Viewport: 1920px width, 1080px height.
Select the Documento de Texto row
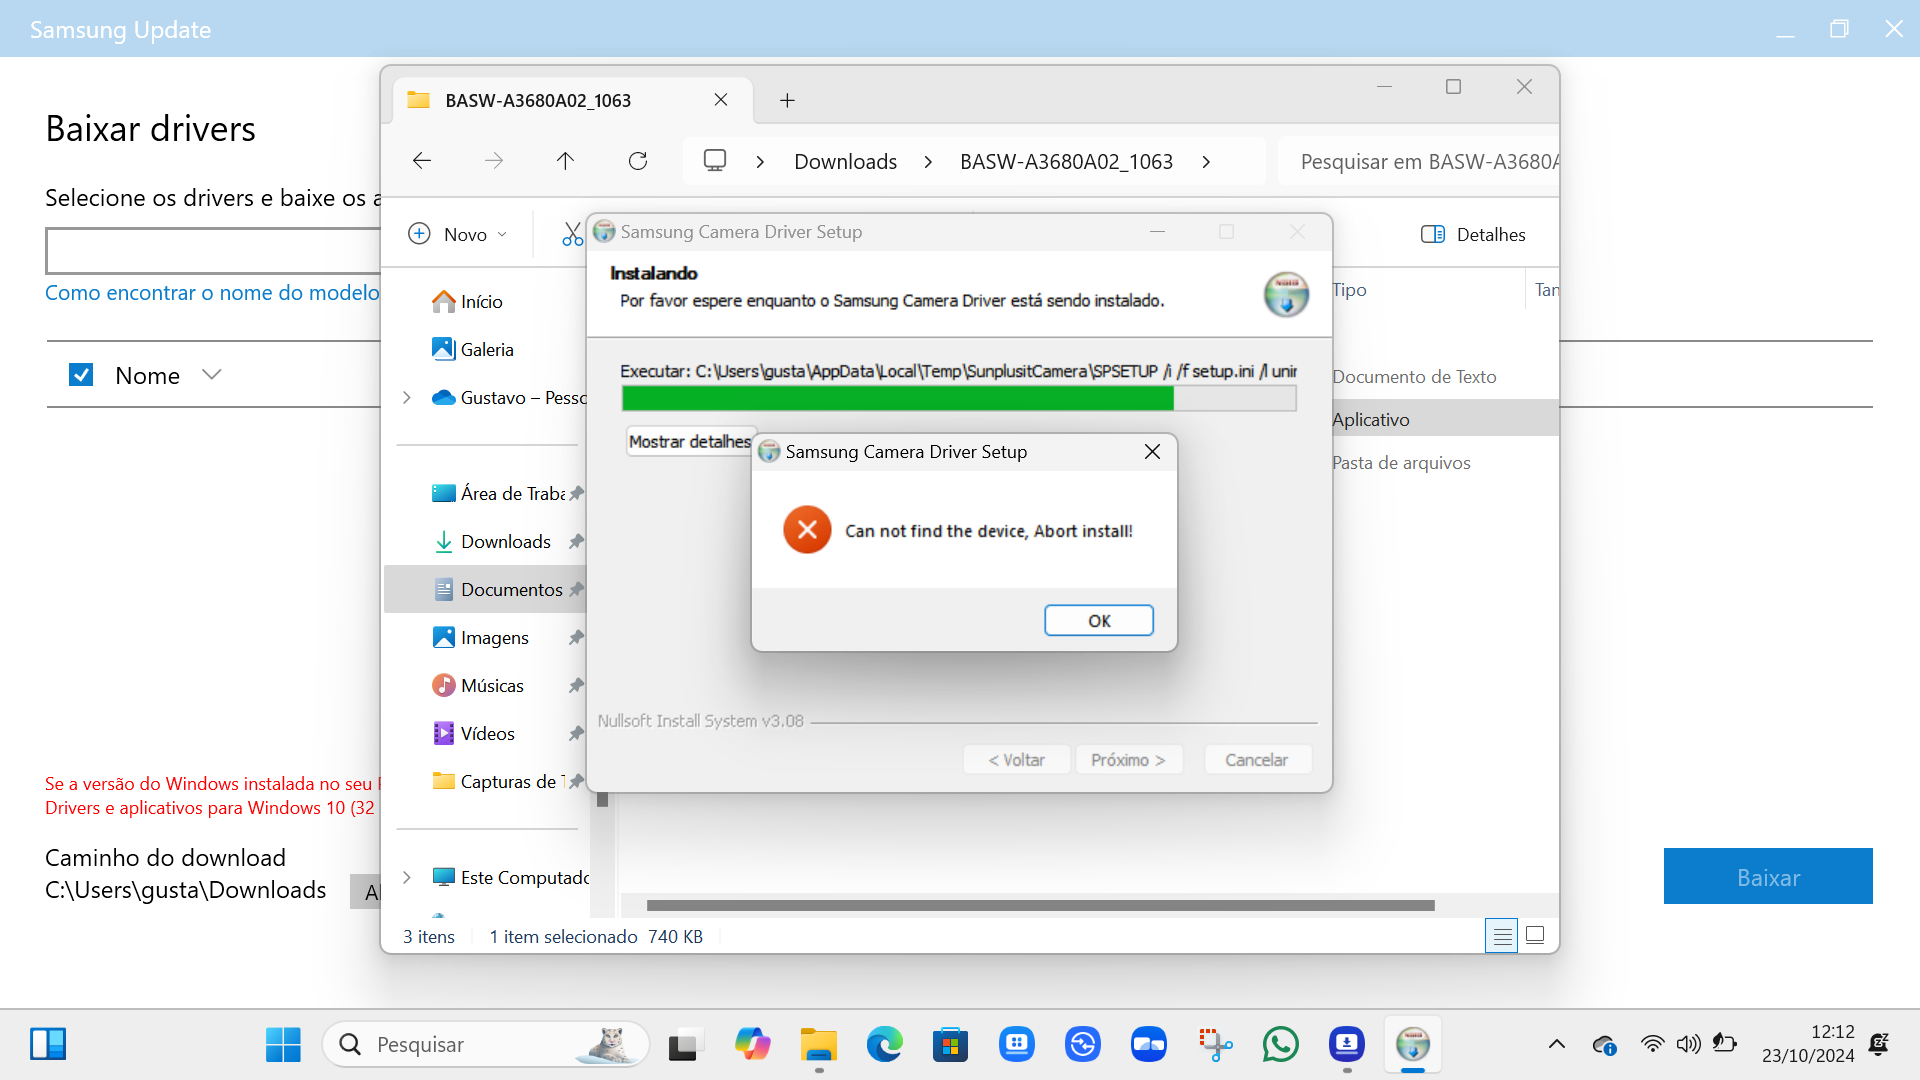[x=1414, y=376]
